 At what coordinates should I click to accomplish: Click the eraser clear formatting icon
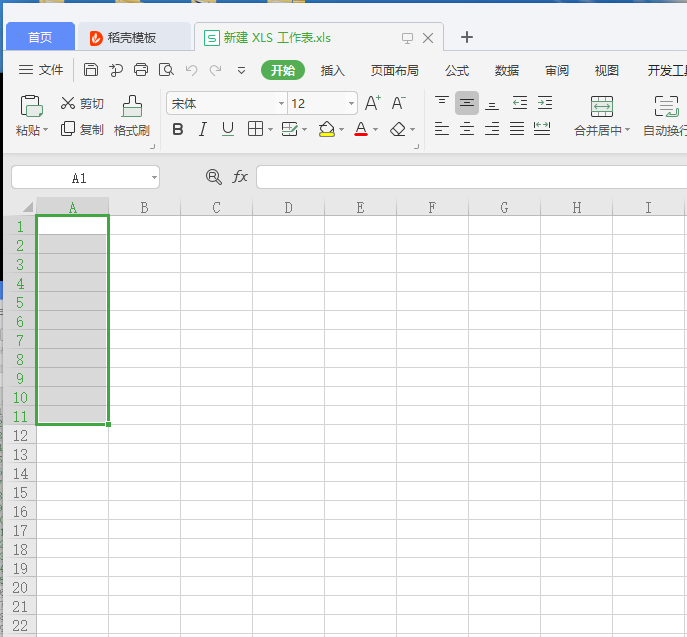[x=398, y=129]
